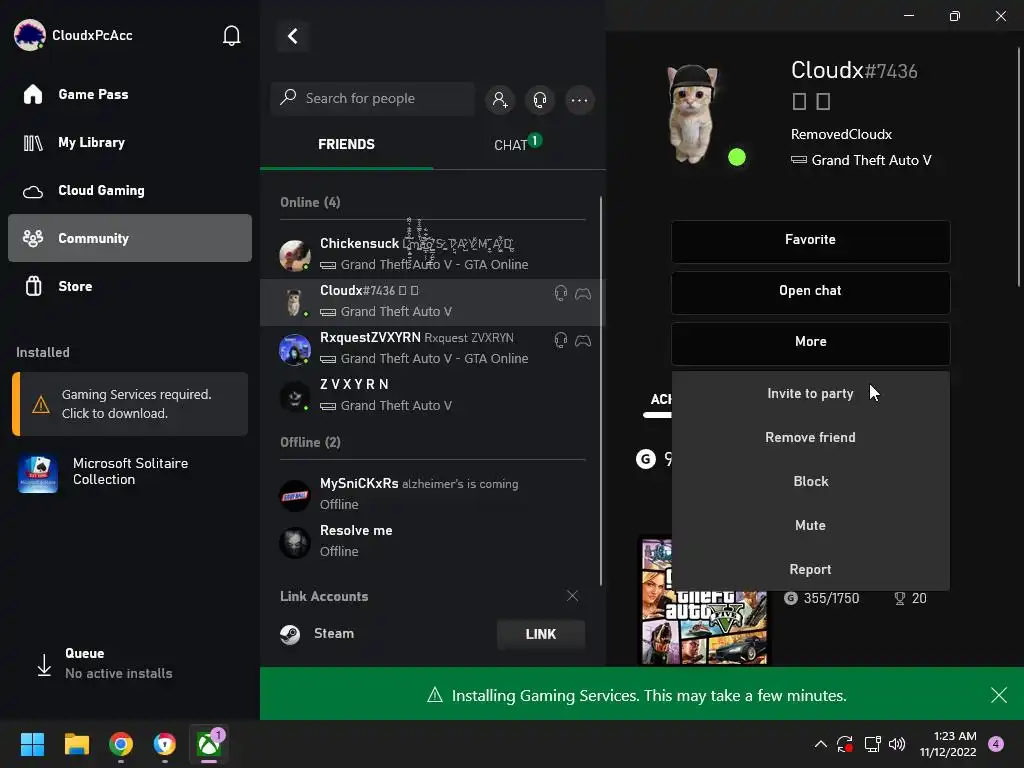Click the Favorite button
The image size is (1024, 768).
(x=810, y=240)
